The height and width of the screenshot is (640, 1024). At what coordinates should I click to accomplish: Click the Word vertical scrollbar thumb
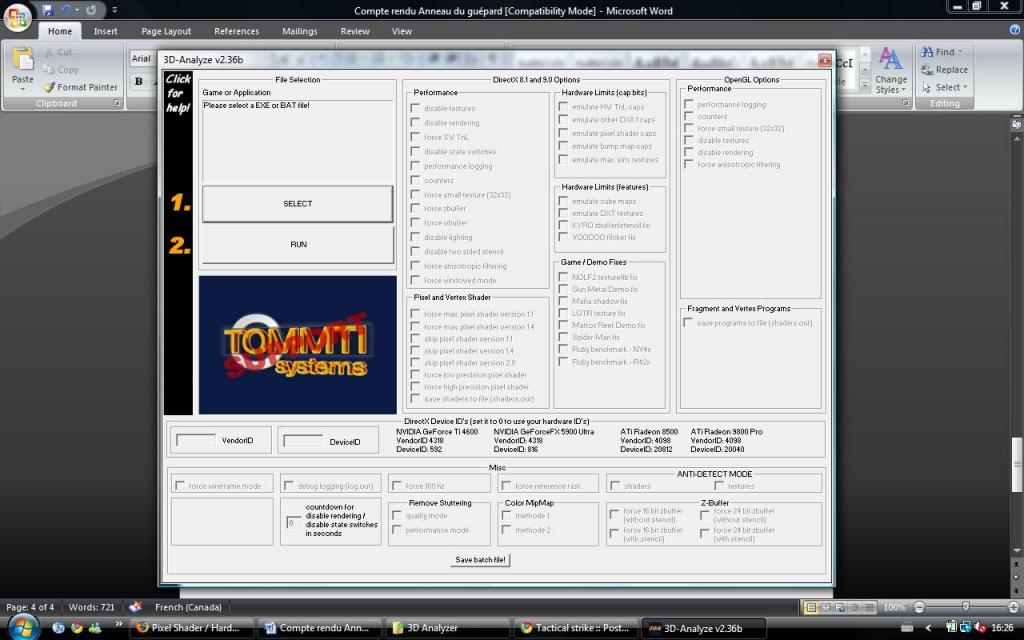1017,464
